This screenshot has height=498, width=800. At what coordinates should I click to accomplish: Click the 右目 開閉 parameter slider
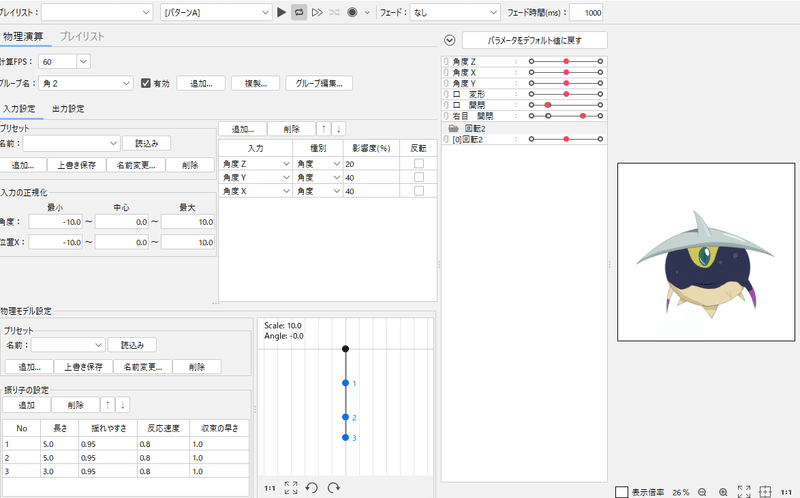click(566, 116)
